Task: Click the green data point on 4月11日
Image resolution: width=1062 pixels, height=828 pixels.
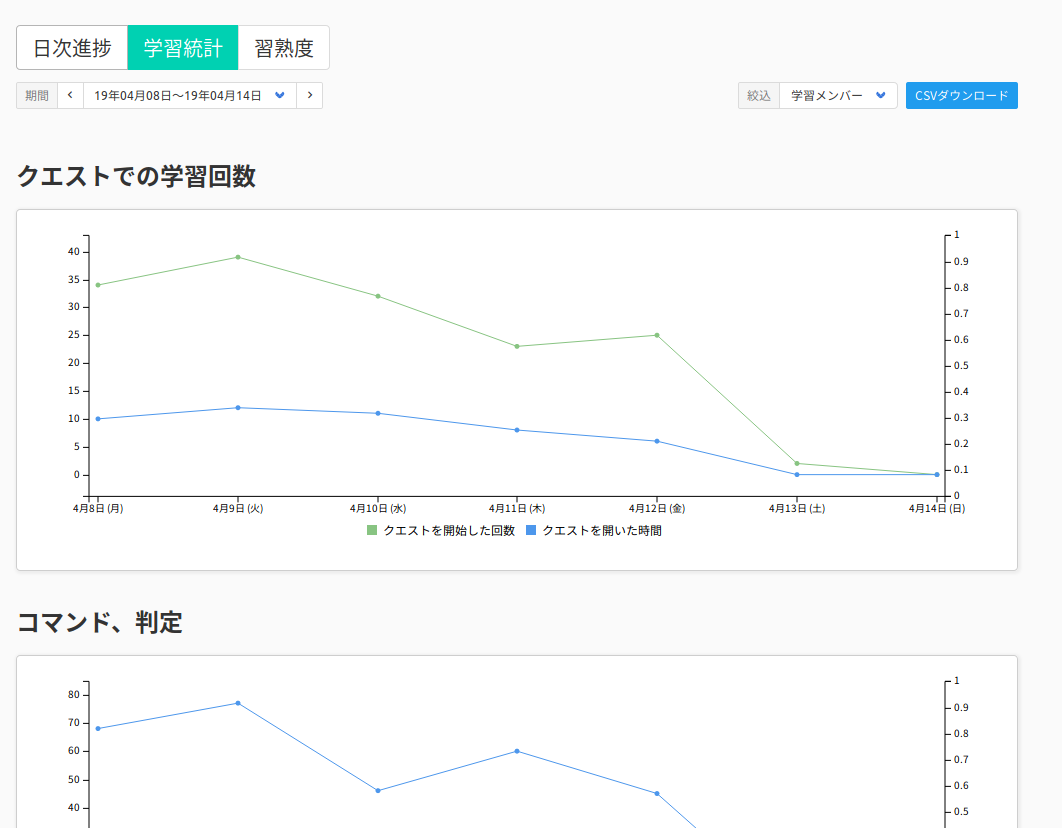Action: point(517,347)
